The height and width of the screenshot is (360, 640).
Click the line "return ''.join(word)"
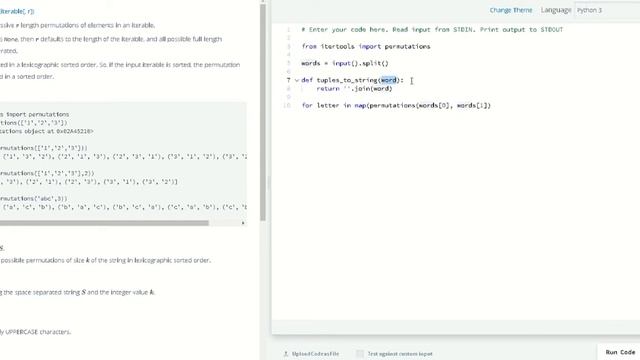click(354, 89)
